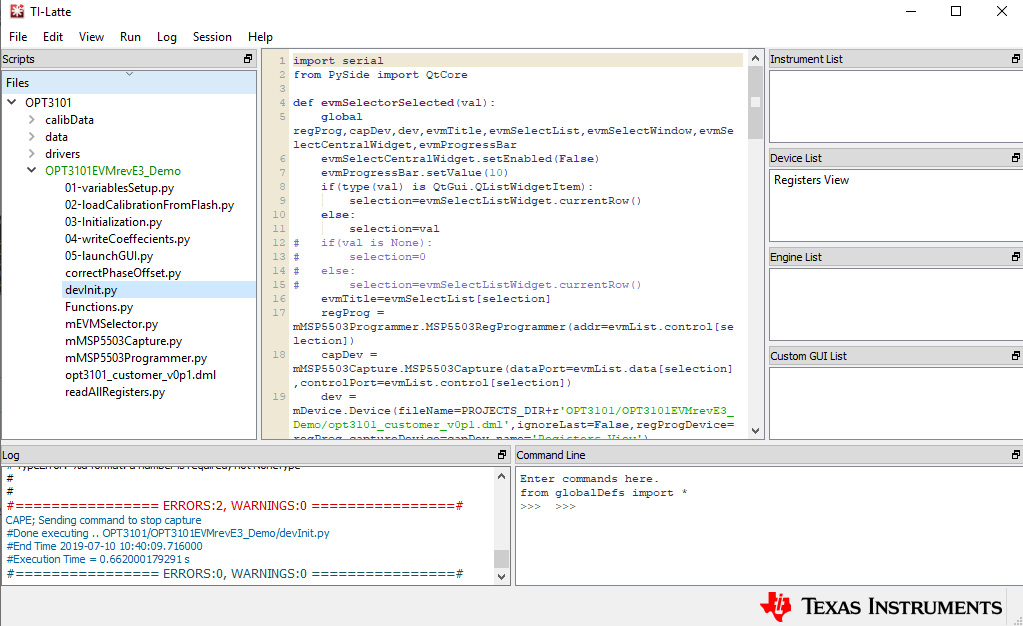
Task: Float the Scripts panel with its undock icon
Action: [x=248, y=59]
